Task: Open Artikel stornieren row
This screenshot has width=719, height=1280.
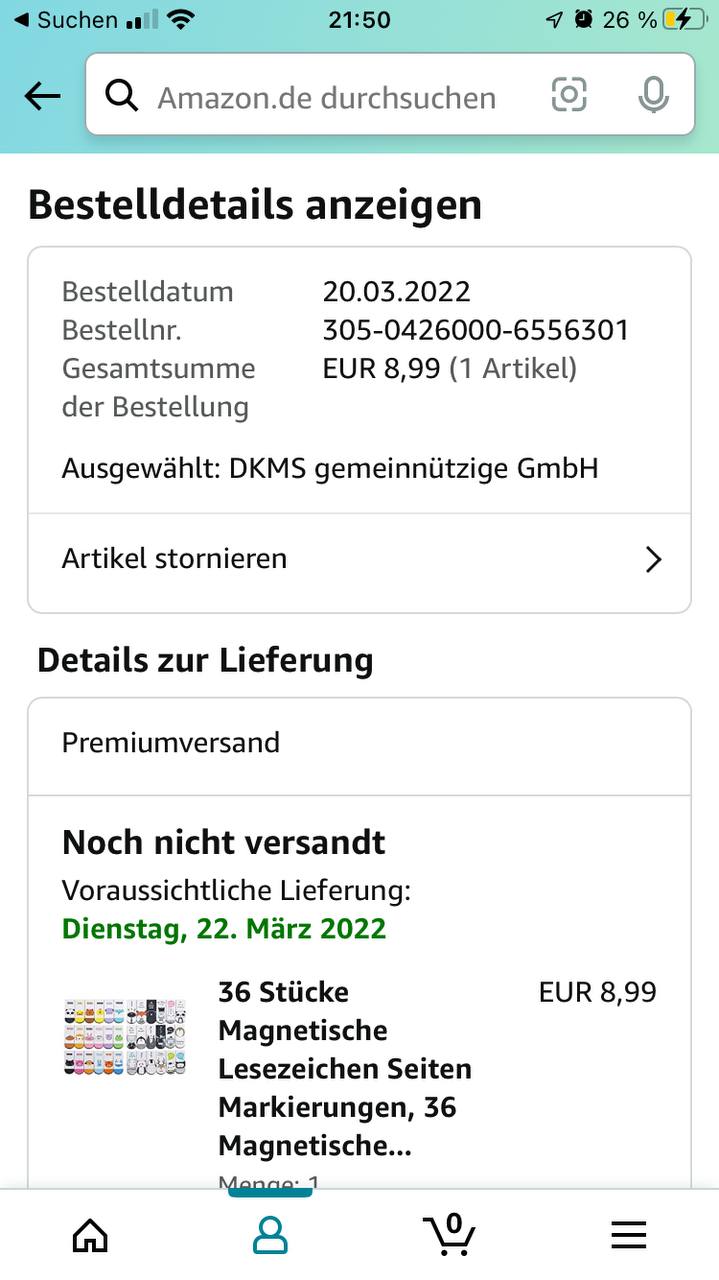Action: click(x=359, y=559)
